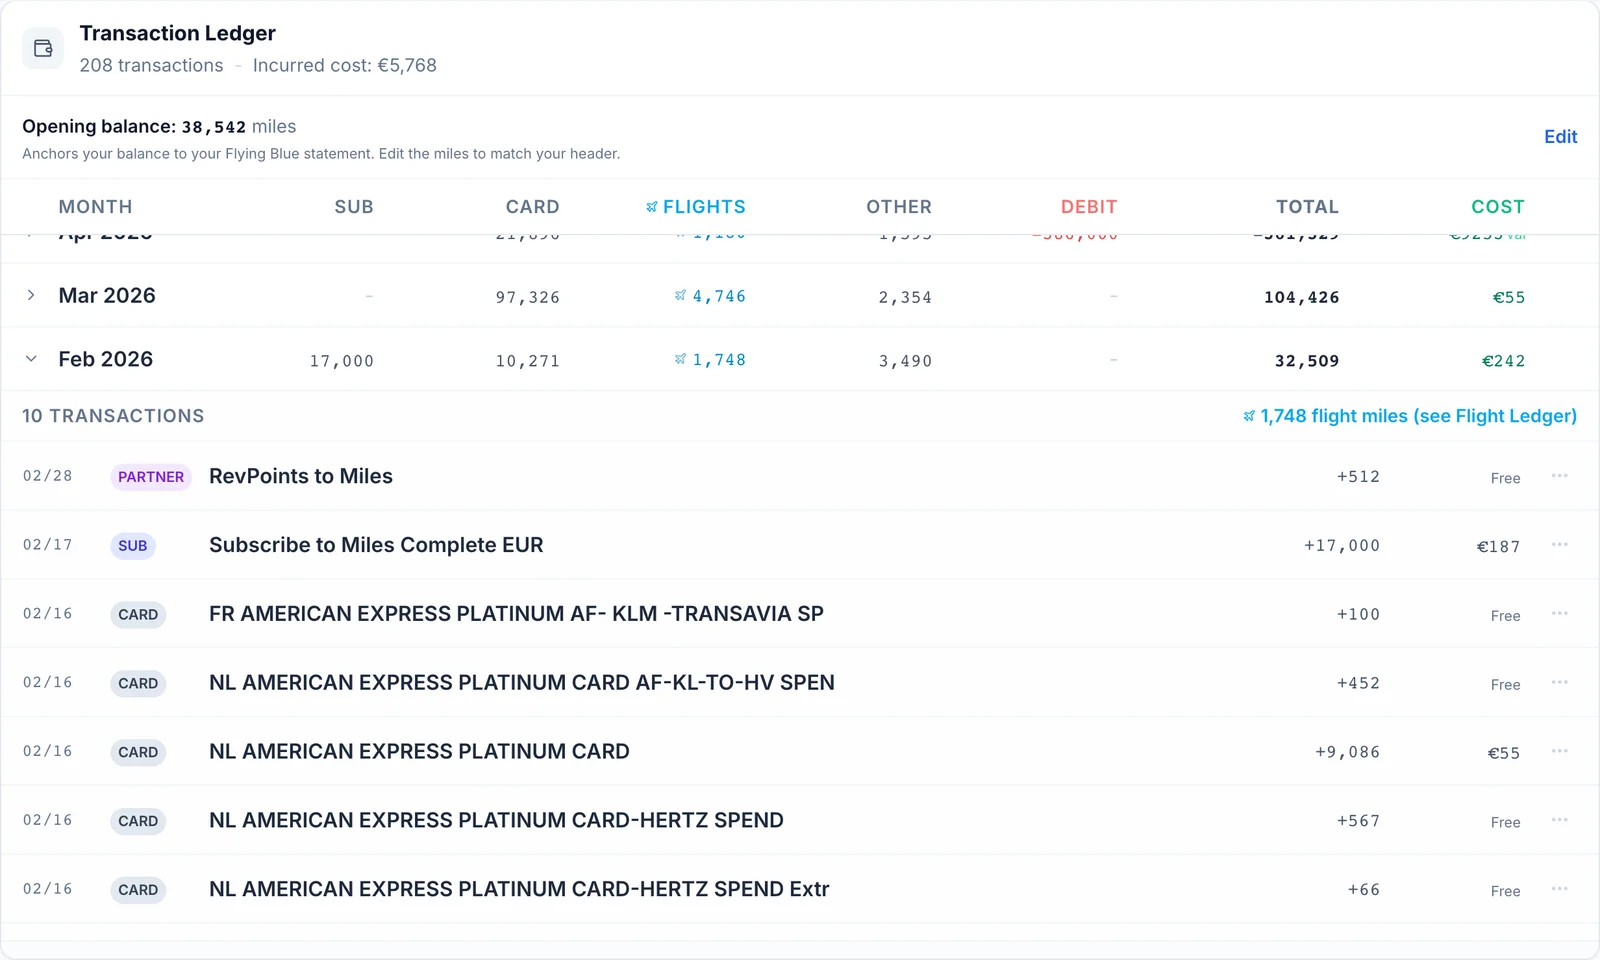
Task: Click the Mar 2026 cost €55
Action: click(x=1508, y=297)
